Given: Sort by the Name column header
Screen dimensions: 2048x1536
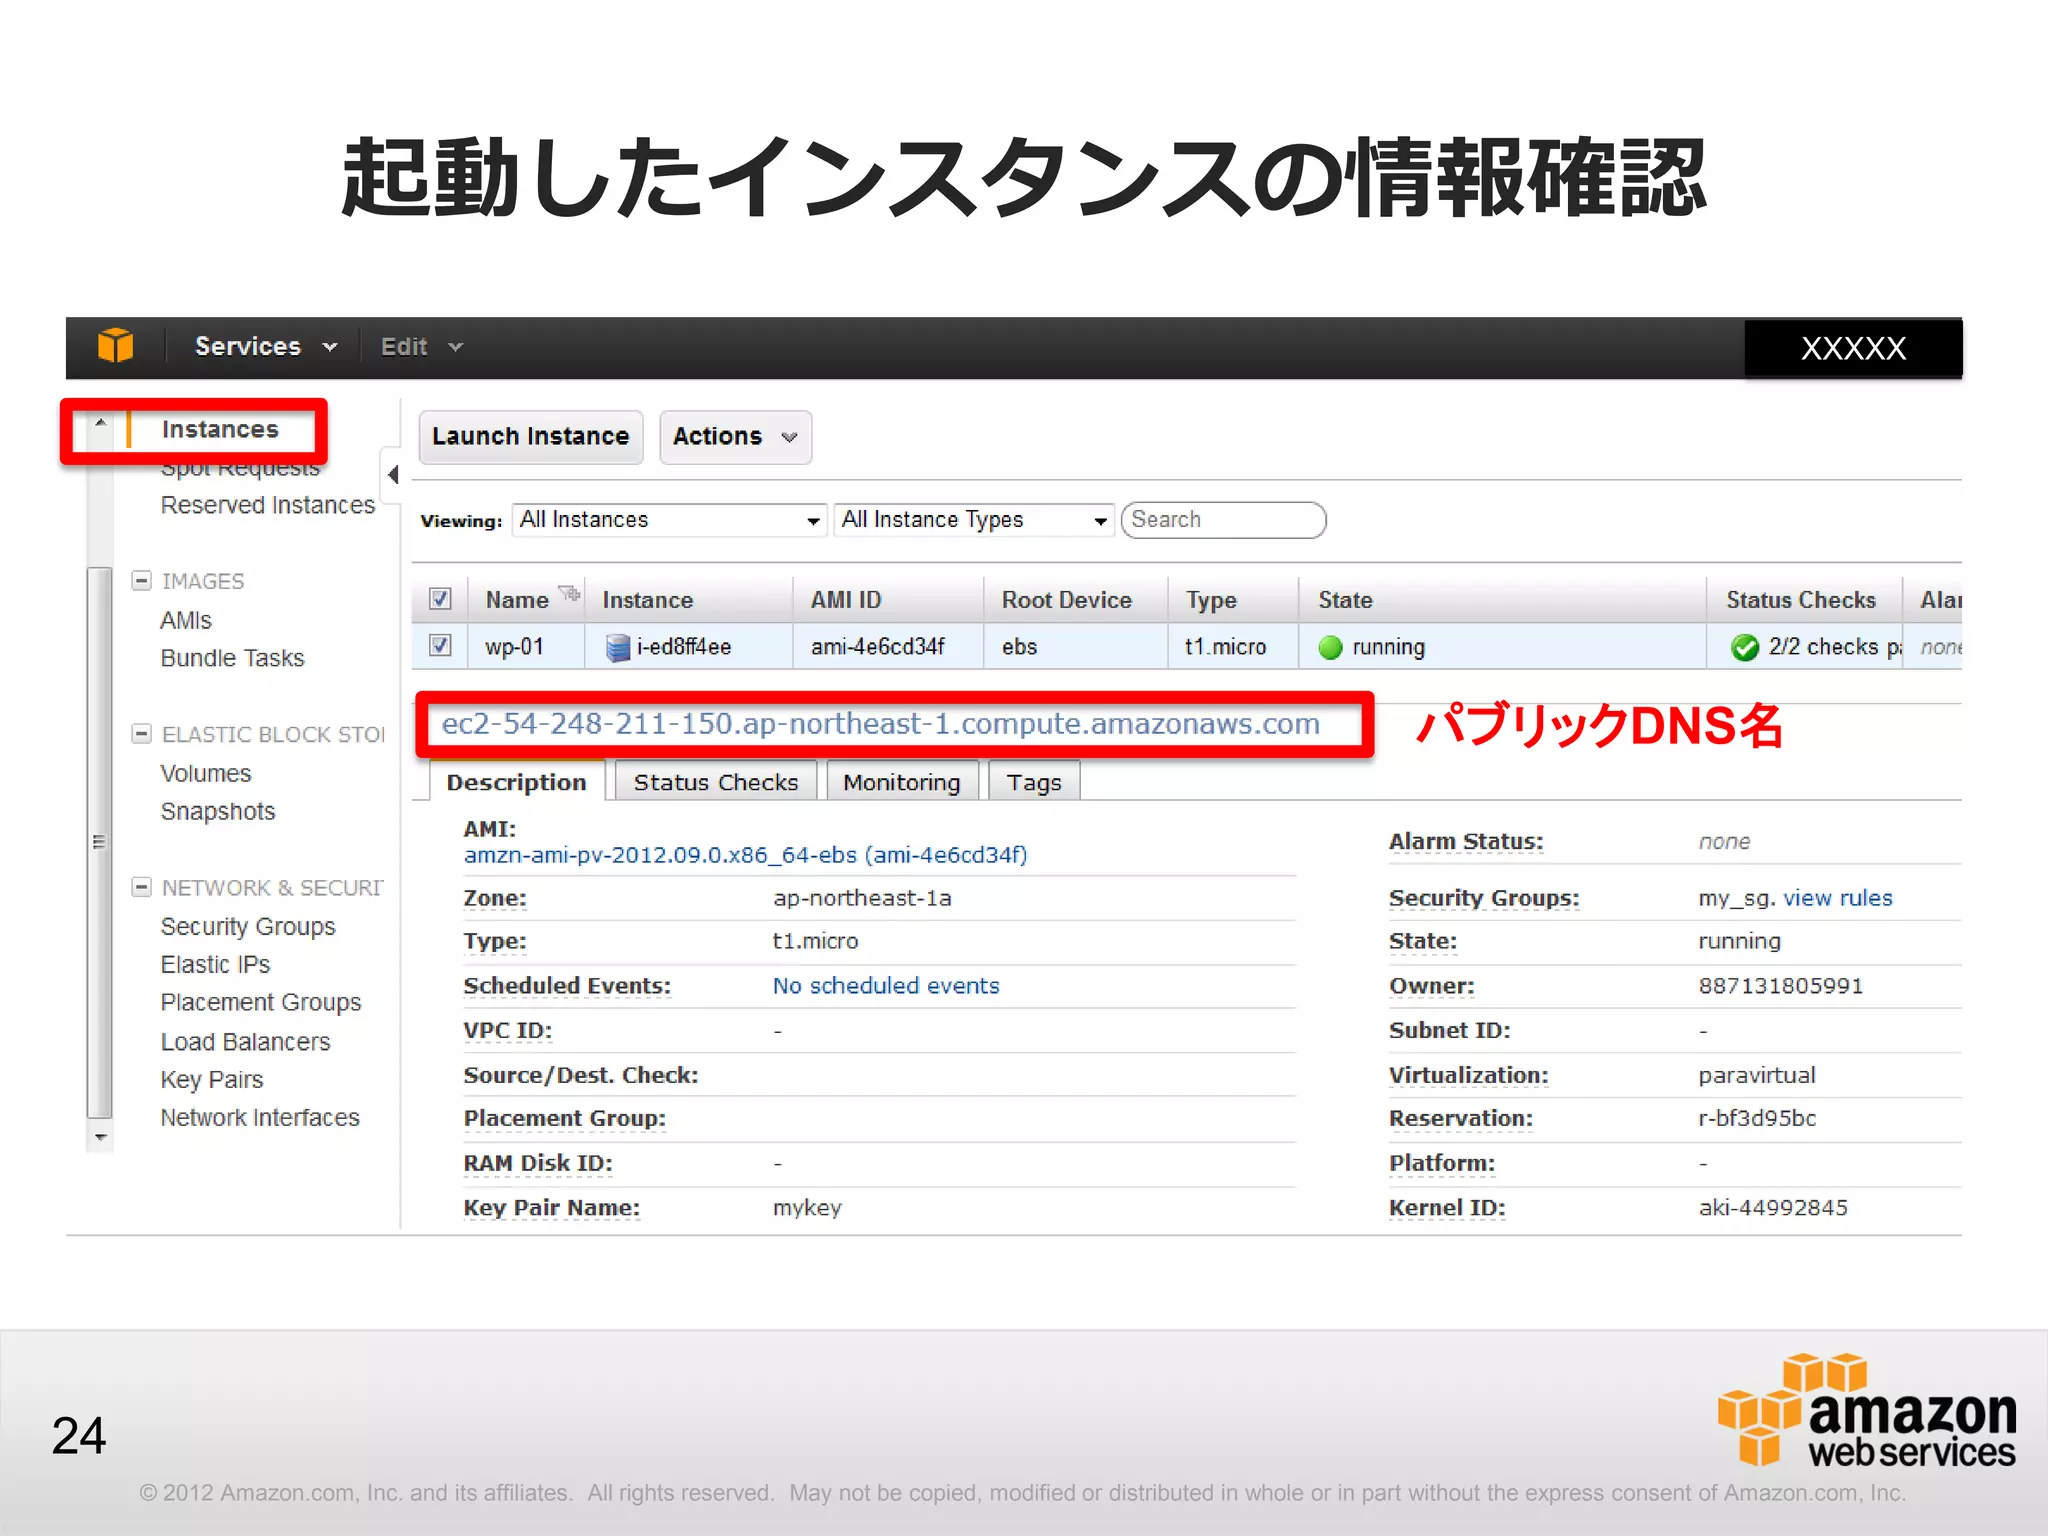Looking at the screenshot, I should [x=517, y=600].
